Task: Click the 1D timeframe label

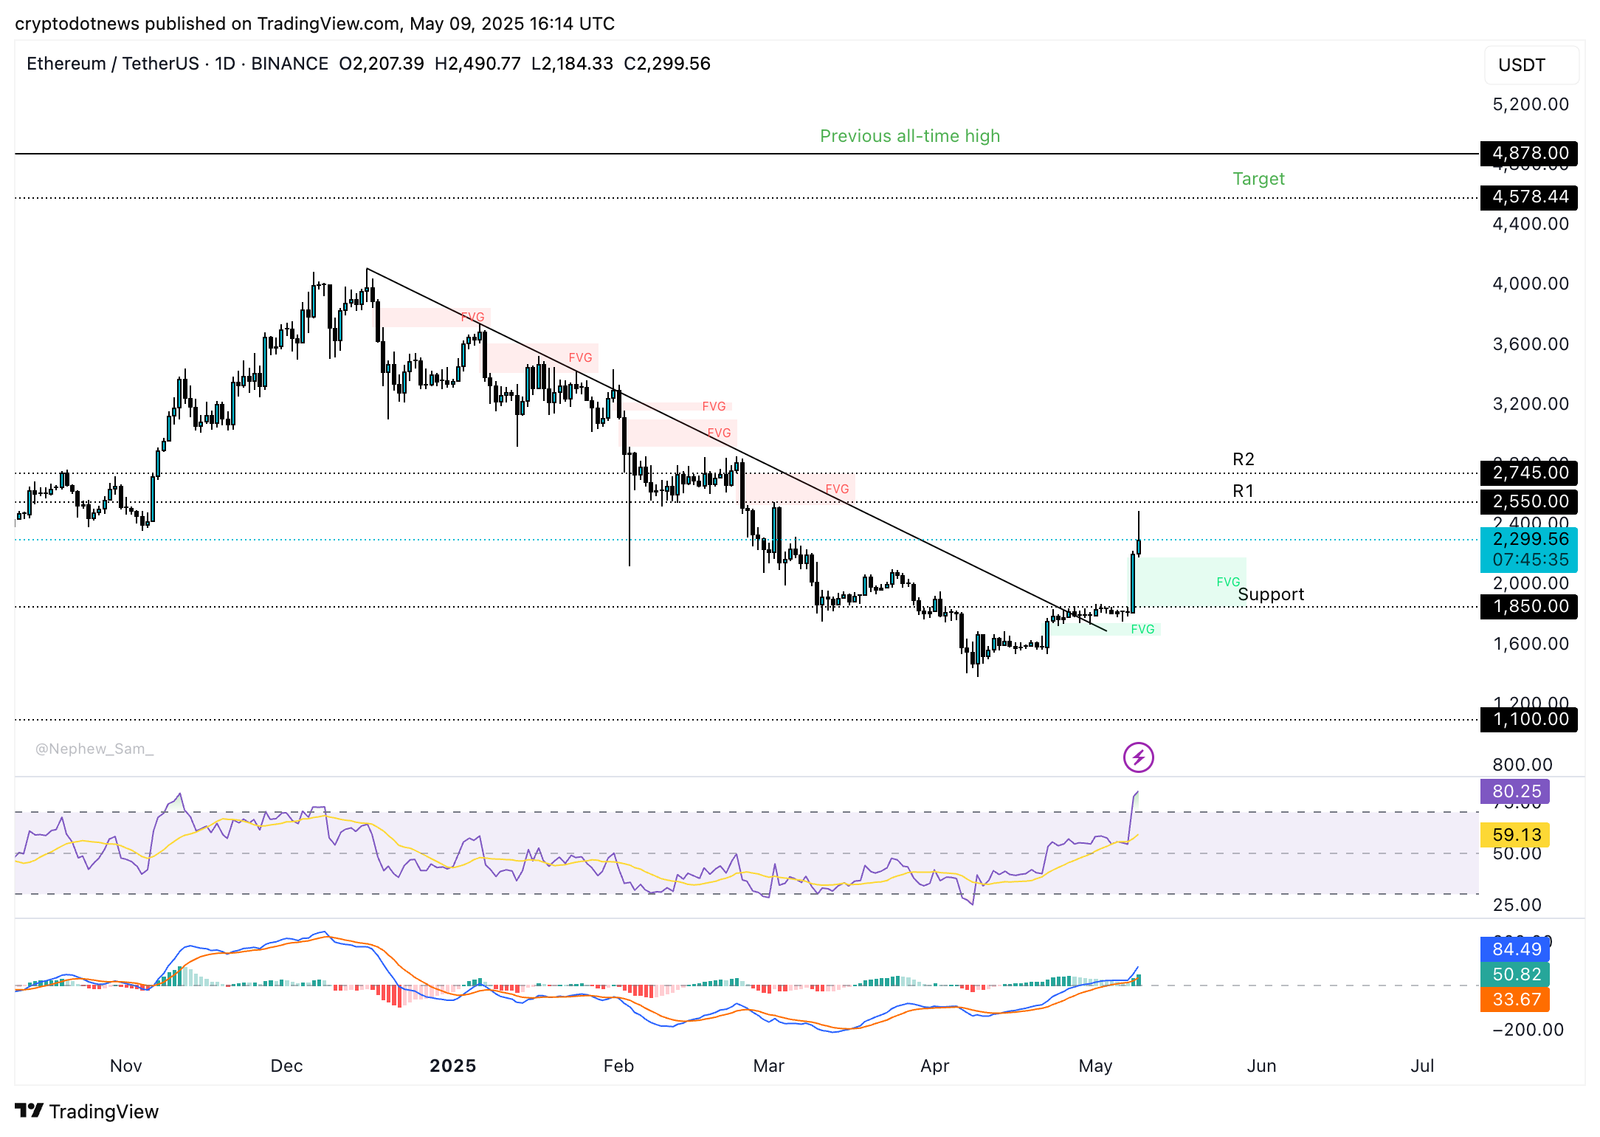Action: pos(224,63)
